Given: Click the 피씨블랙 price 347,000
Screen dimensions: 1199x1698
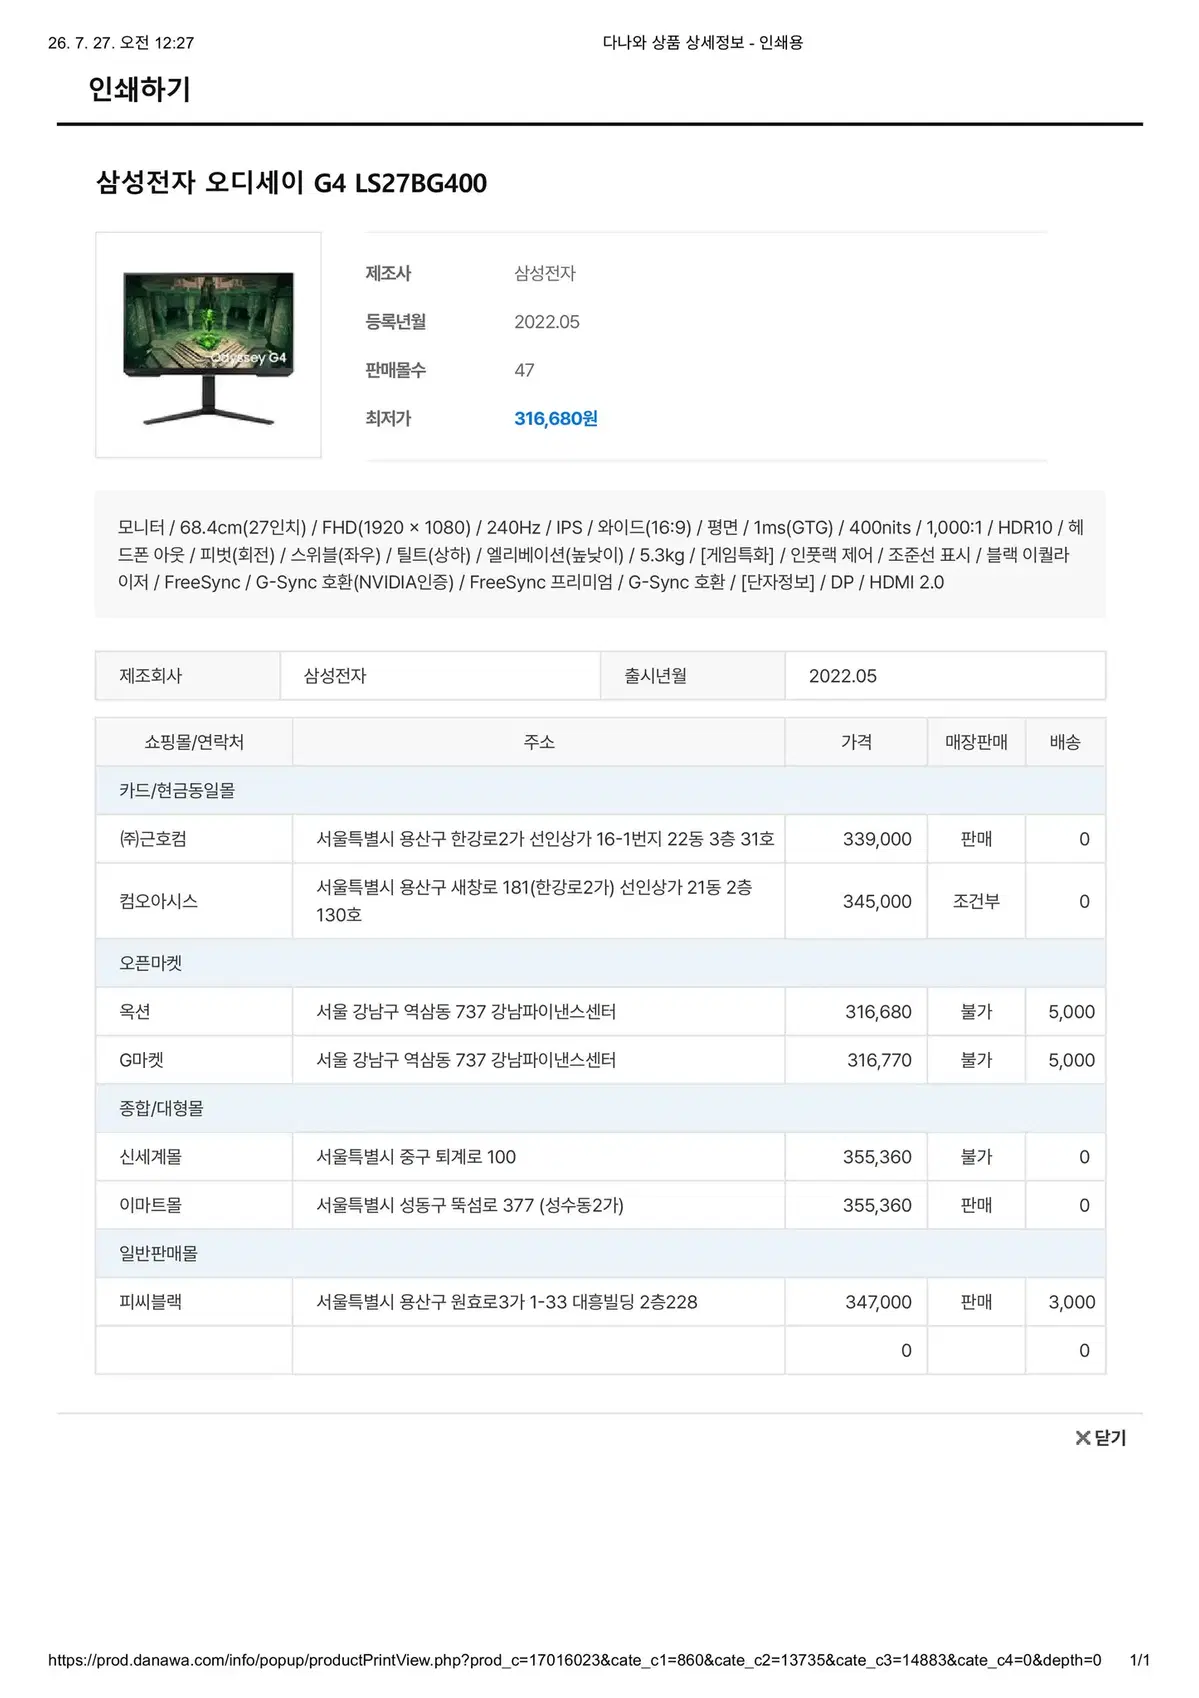Looking at the screenshot, I should coord(878,1302).
